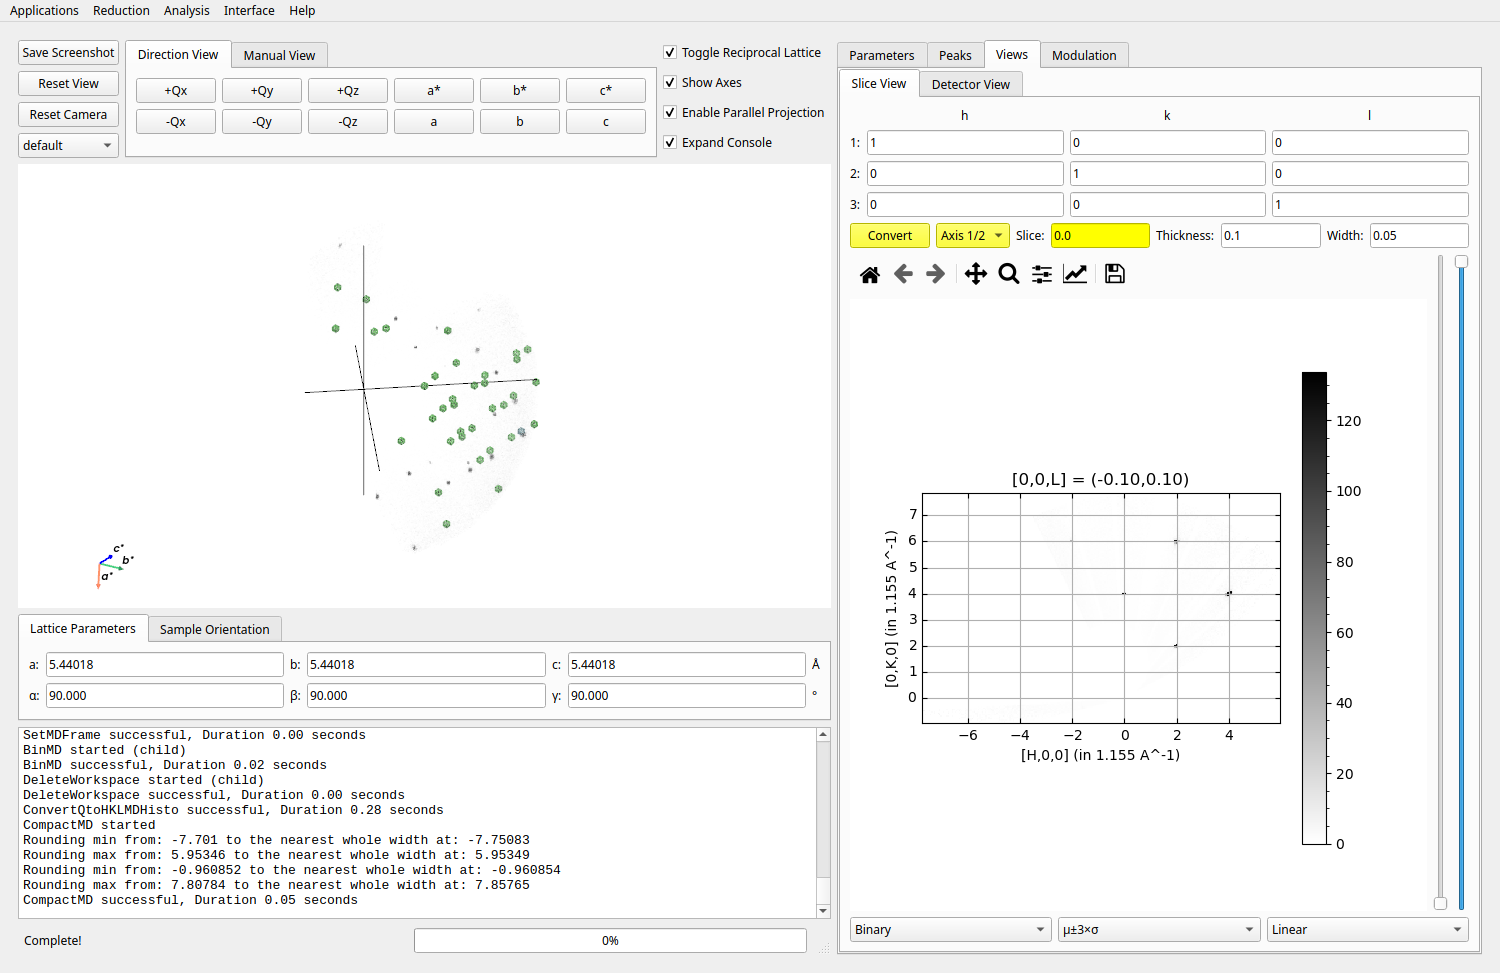Click the Save figure floppy icon
Screen dimensions: 1500x973
tap(1115, 274)
